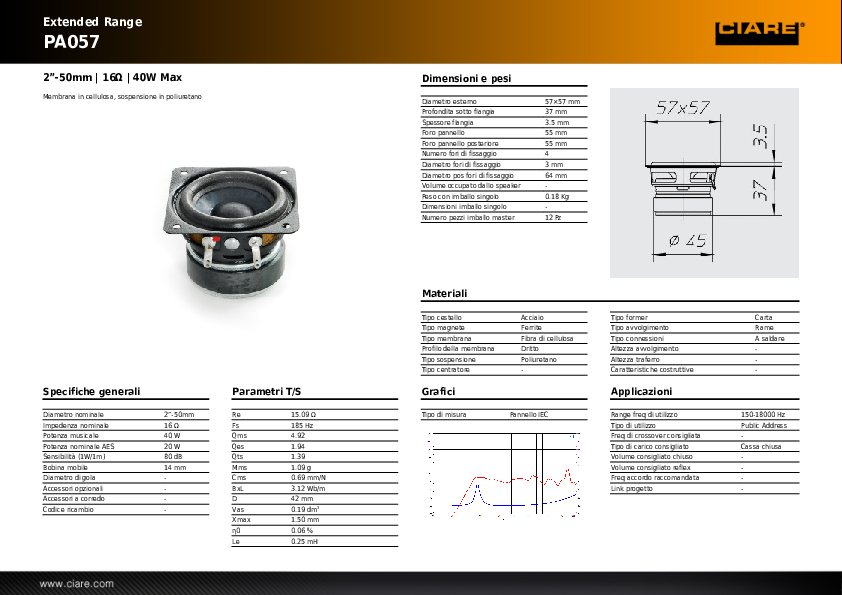Image resolution: width=842 pixels, height=595 pixels.
Task: Select the "40 W" Potenza musicale value
Action: 172,436
